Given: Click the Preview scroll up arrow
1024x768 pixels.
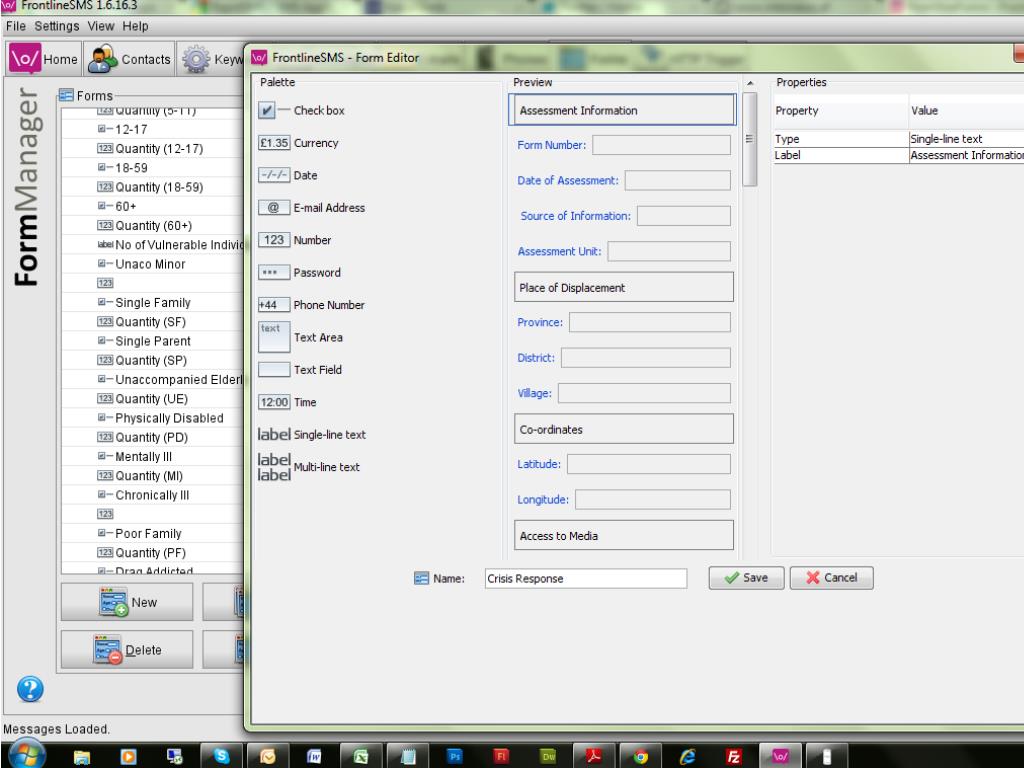Looking at the screenshot, I should point(750,83).
